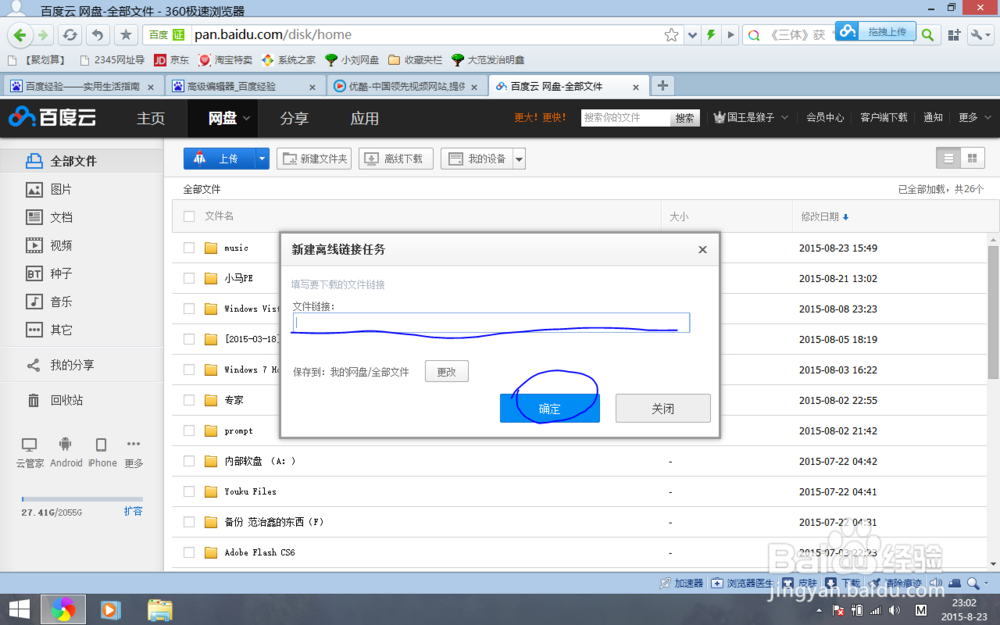Image resolution: width=1000 pixels, height=625 pixels.
Task: Open a new browser tab with plus
Action: click(663, 85)
